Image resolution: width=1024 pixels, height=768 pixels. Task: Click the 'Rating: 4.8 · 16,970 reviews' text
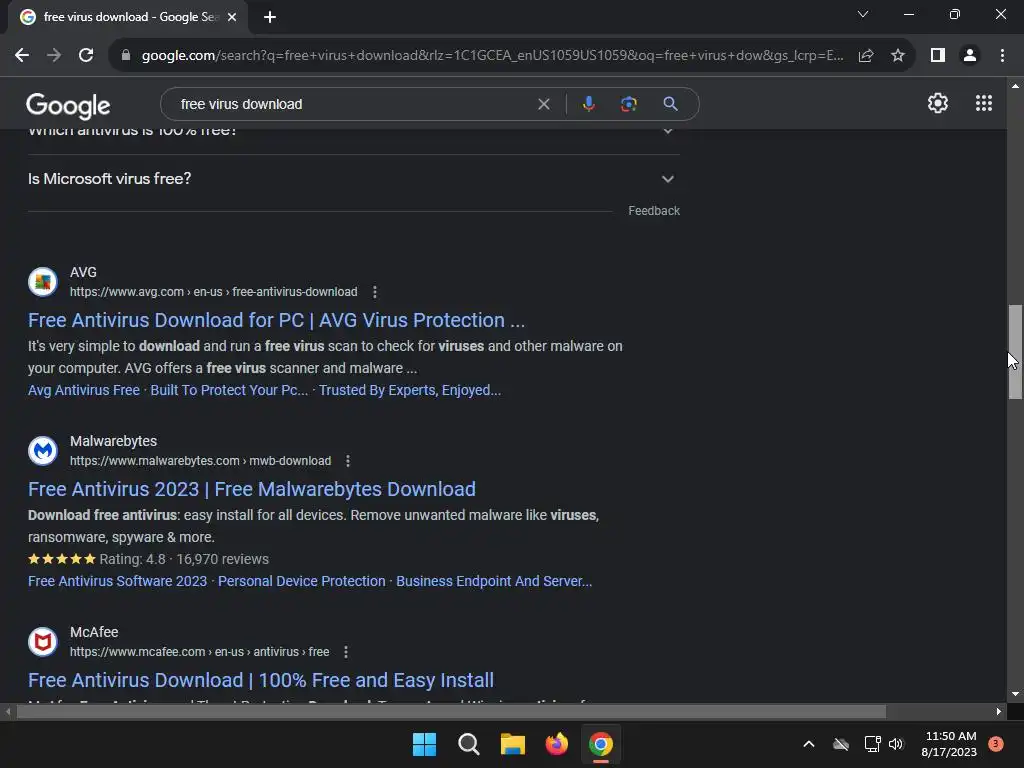pyautogui.click(x=184, y=559)
